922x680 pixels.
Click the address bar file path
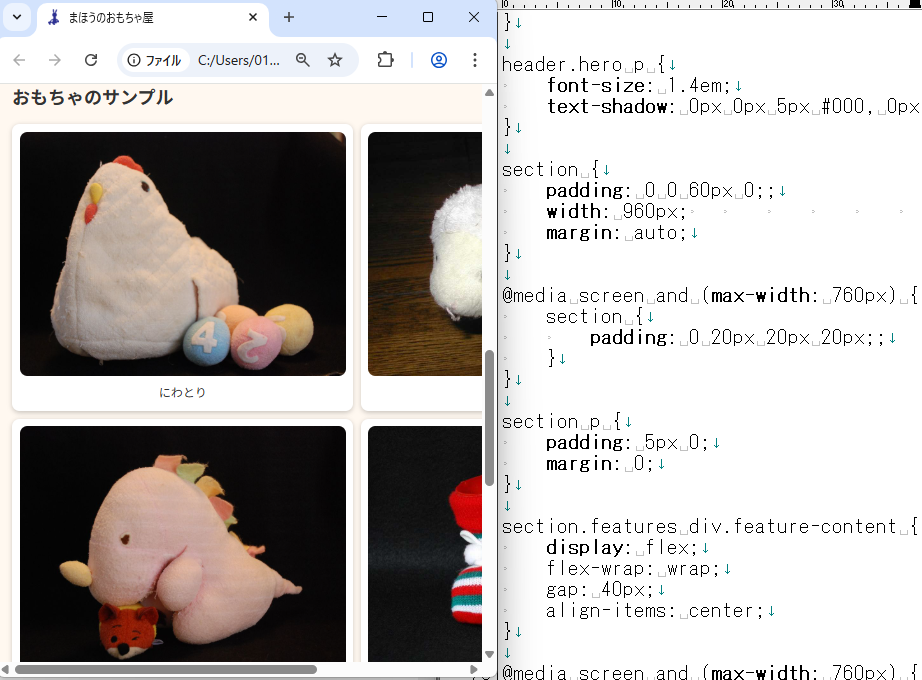(239, 60)
